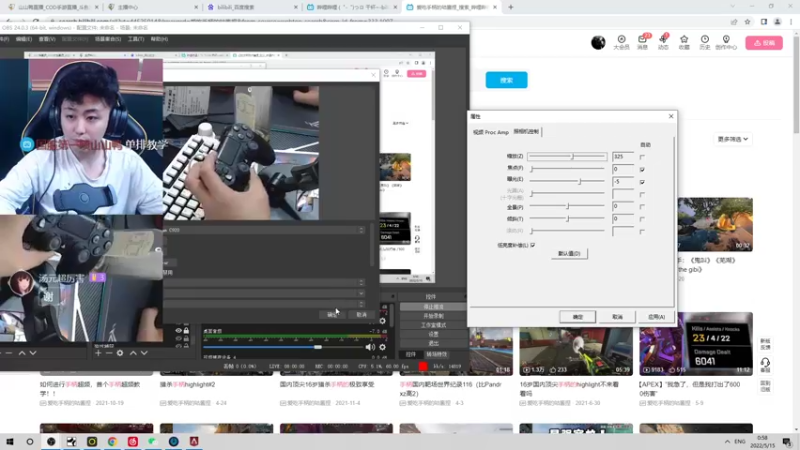
Task: Toggle lock on the first OBS source
Action: (186, 331)
